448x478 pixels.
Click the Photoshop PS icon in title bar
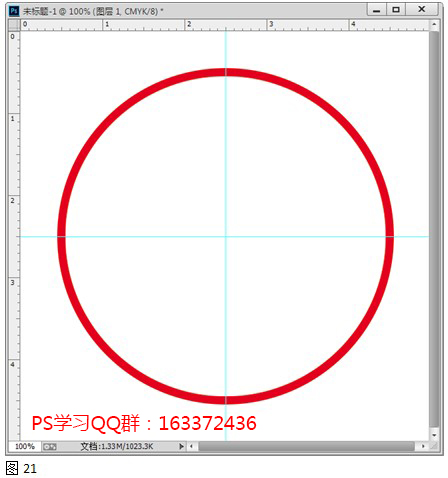click(14, 11)
